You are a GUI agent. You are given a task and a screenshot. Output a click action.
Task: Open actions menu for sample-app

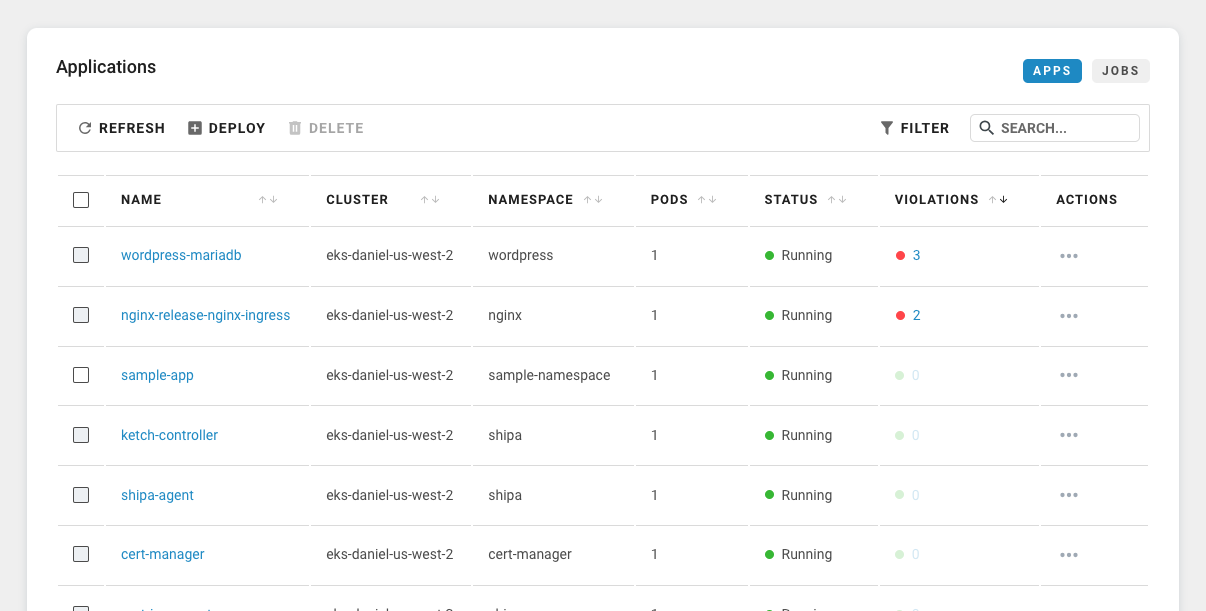(x=1069, y=376)
